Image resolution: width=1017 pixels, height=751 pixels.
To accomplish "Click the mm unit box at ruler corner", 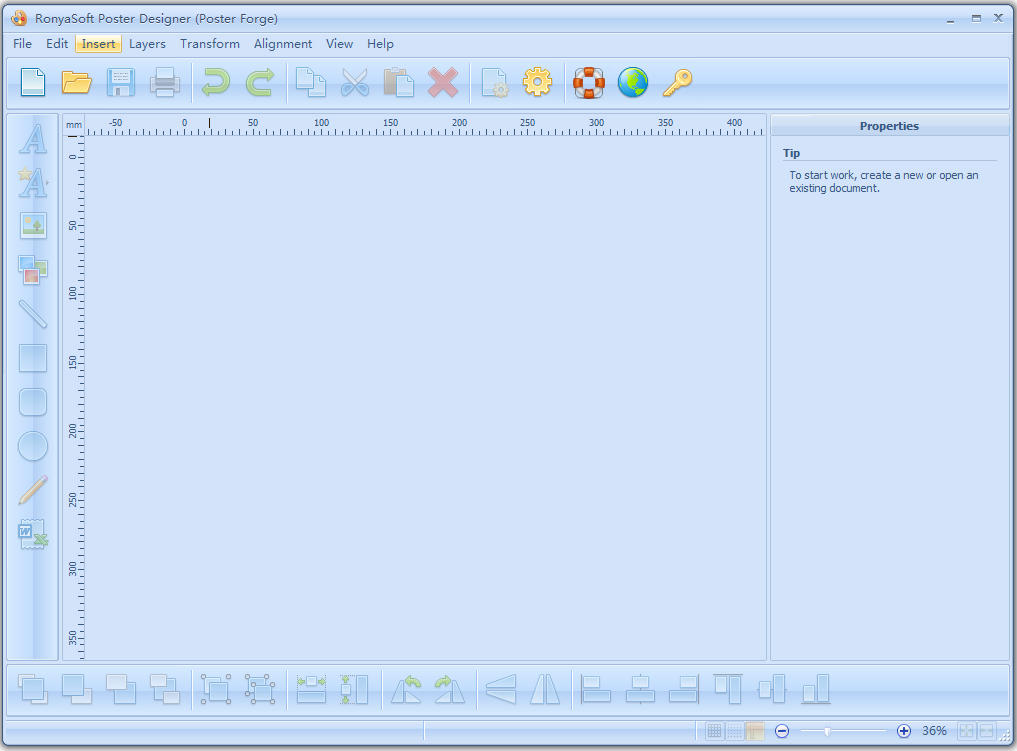I will tap(74, 125).
